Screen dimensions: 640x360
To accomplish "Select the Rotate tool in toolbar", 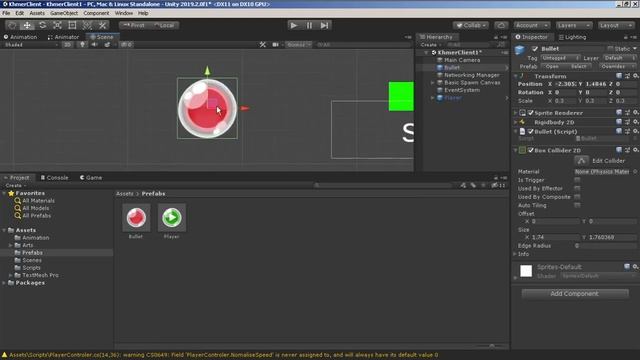I will [42, 25].
